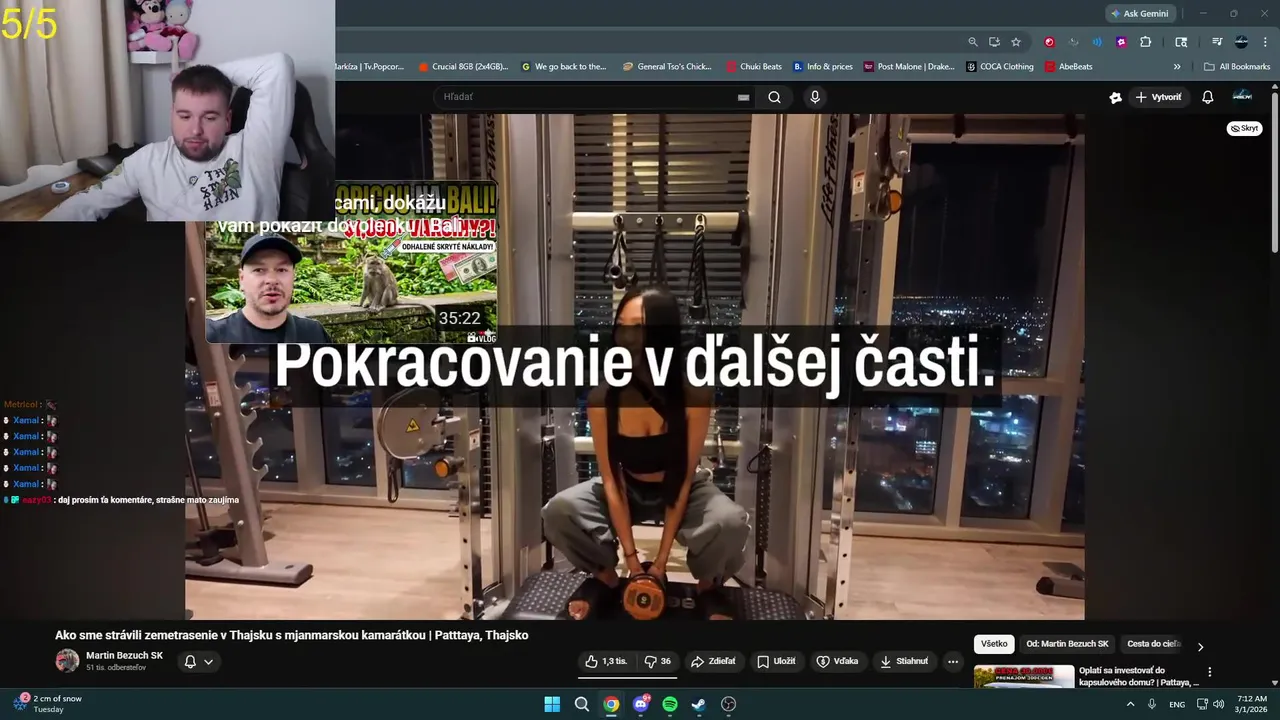Click the Ask Gemini button

(x=1140, y=13)
